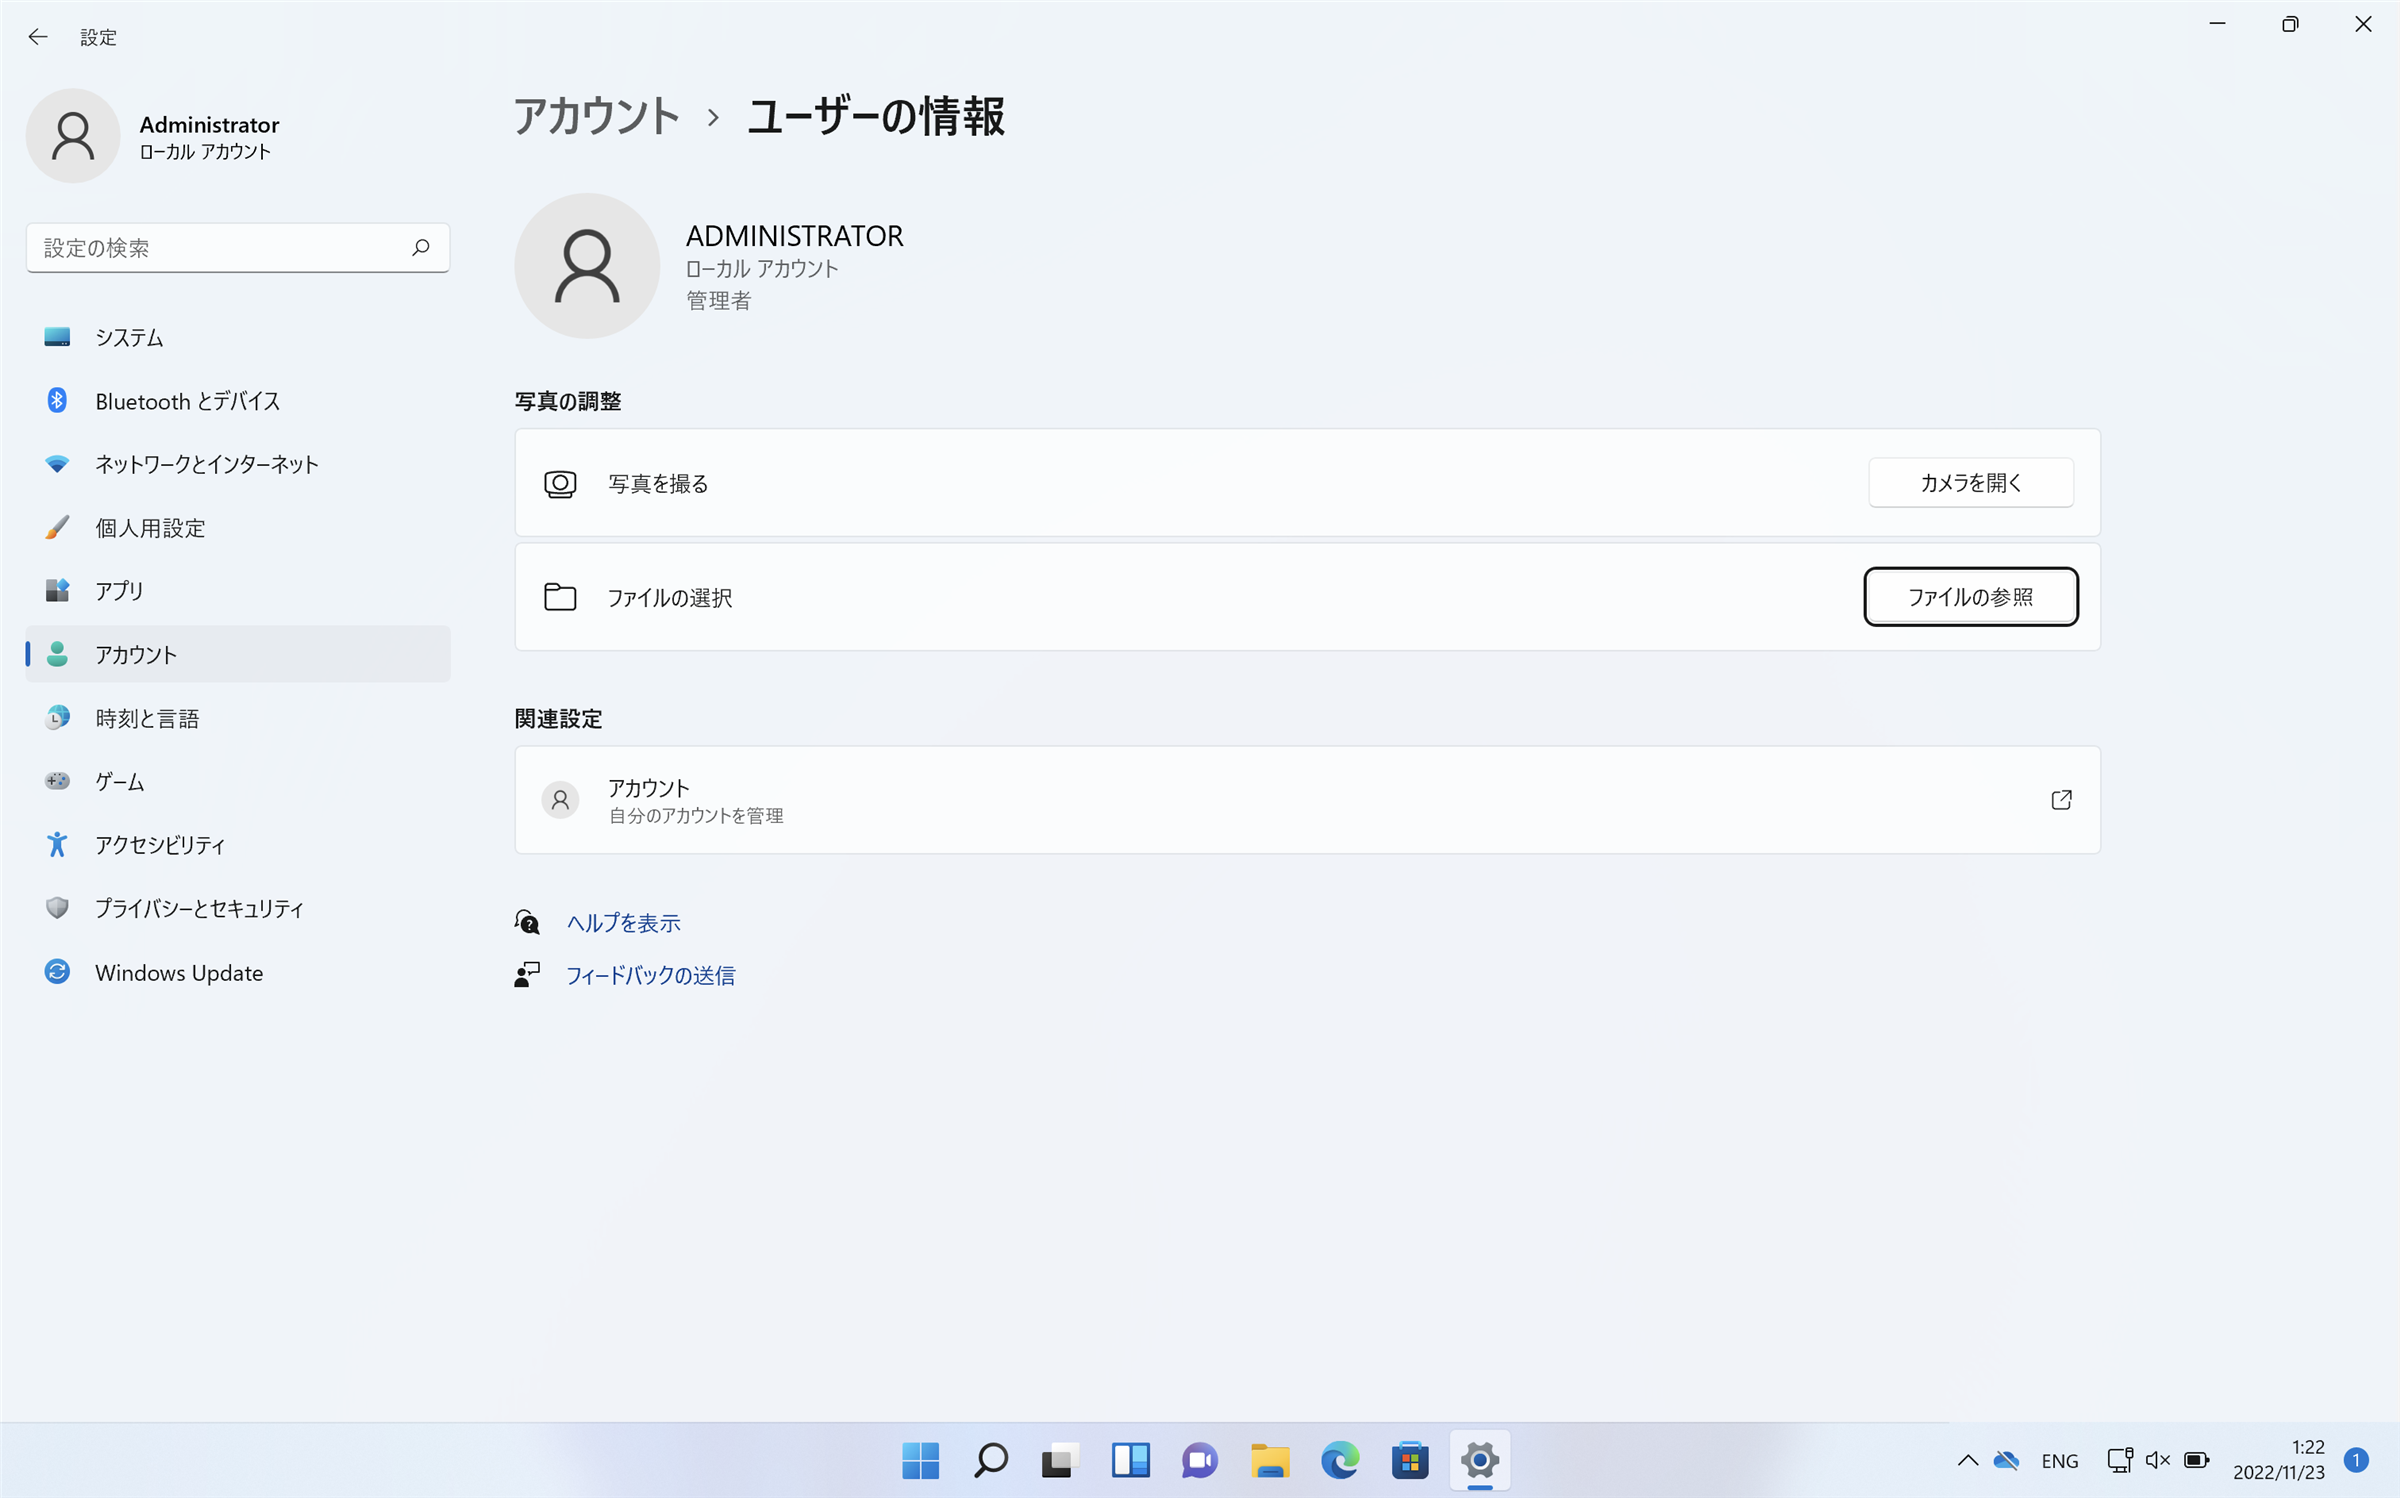Click the back arrow in Settings

click(x=38, y=37)
